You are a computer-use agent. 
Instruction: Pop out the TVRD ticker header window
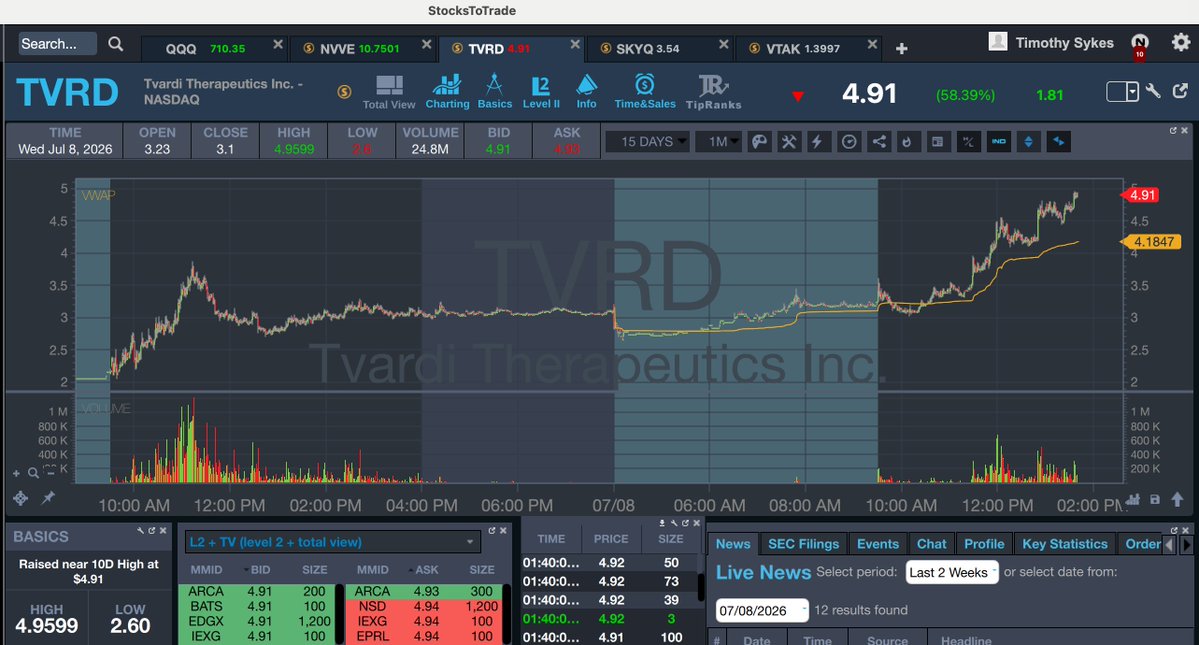click(1181, 91)
